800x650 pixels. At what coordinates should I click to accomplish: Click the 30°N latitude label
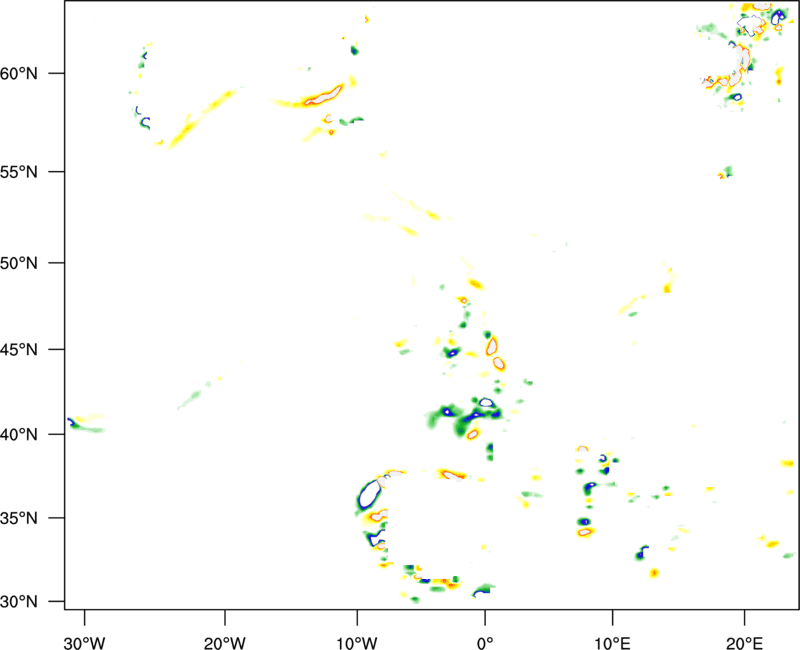tap(19, 602)
